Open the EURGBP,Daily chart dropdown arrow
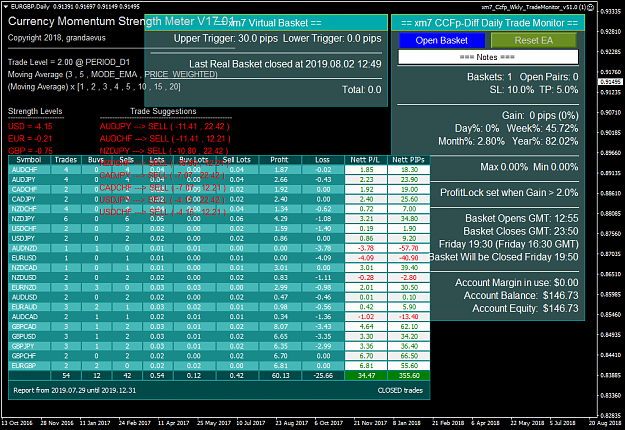 tap(6, 7)
